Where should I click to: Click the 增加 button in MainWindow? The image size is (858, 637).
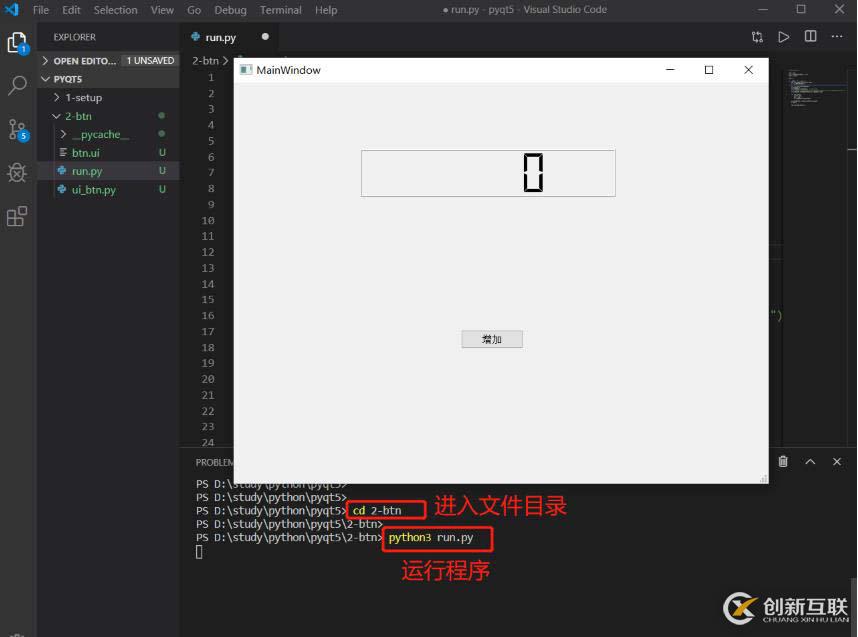pyautogui.click(x=492, y=339)
